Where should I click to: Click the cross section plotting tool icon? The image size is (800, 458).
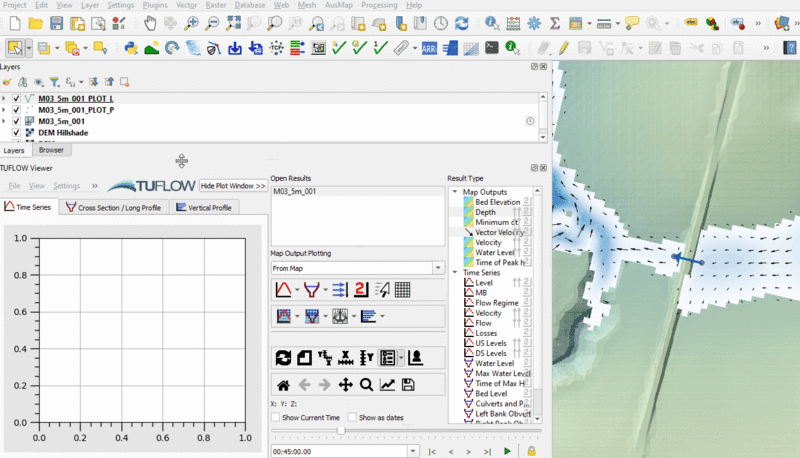(x=311, y=290)
